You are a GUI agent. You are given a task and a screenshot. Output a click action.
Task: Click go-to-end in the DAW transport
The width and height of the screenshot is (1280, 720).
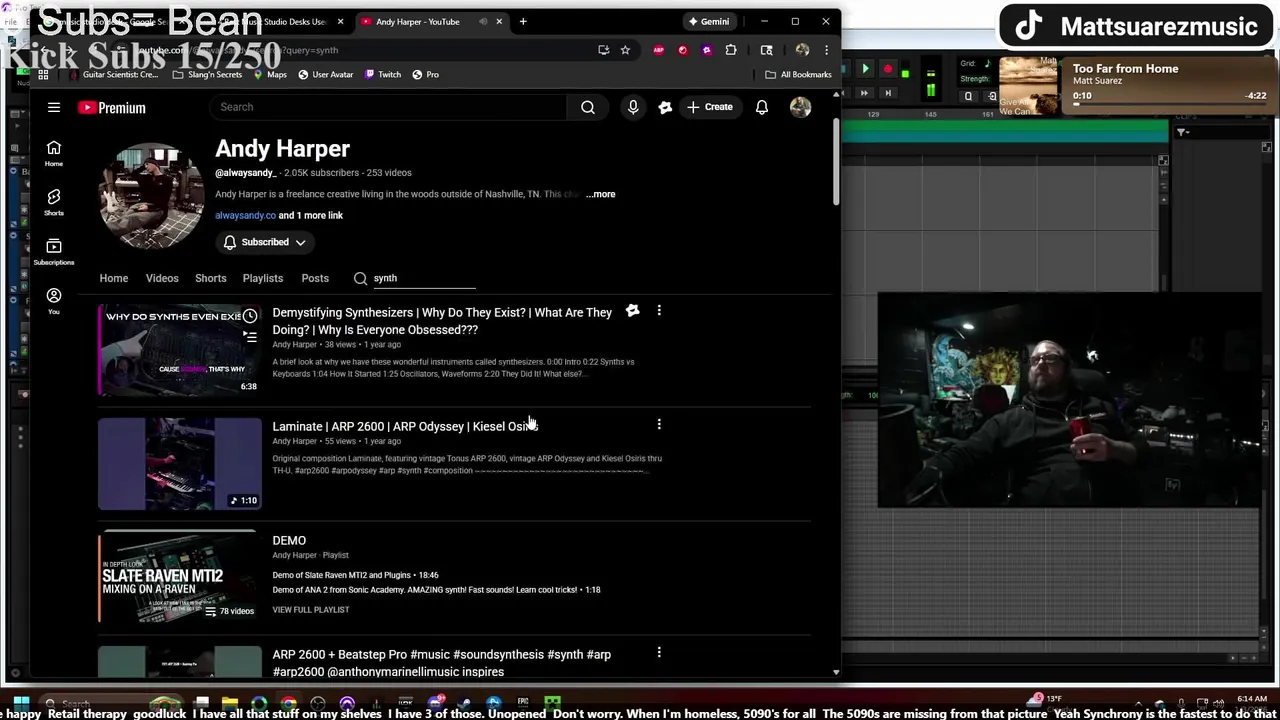tap(887, 92)
